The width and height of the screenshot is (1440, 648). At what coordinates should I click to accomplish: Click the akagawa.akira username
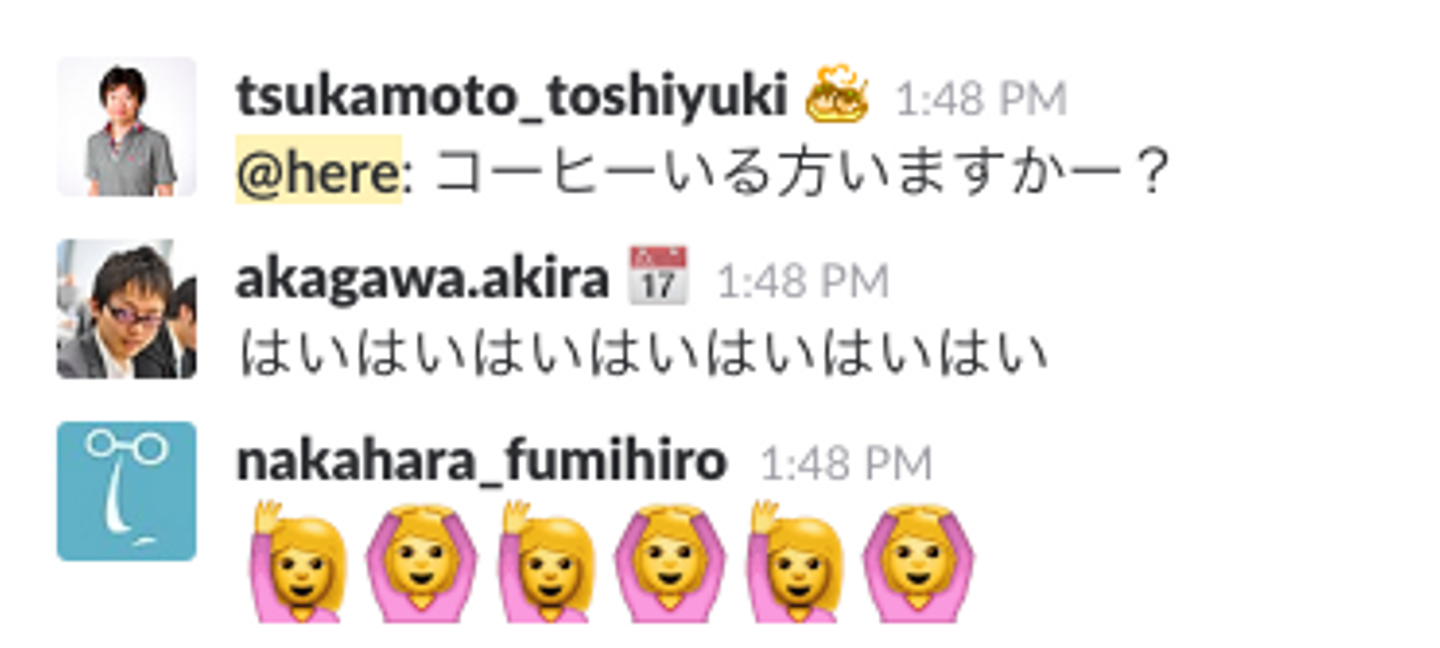(x=422, y=280)
